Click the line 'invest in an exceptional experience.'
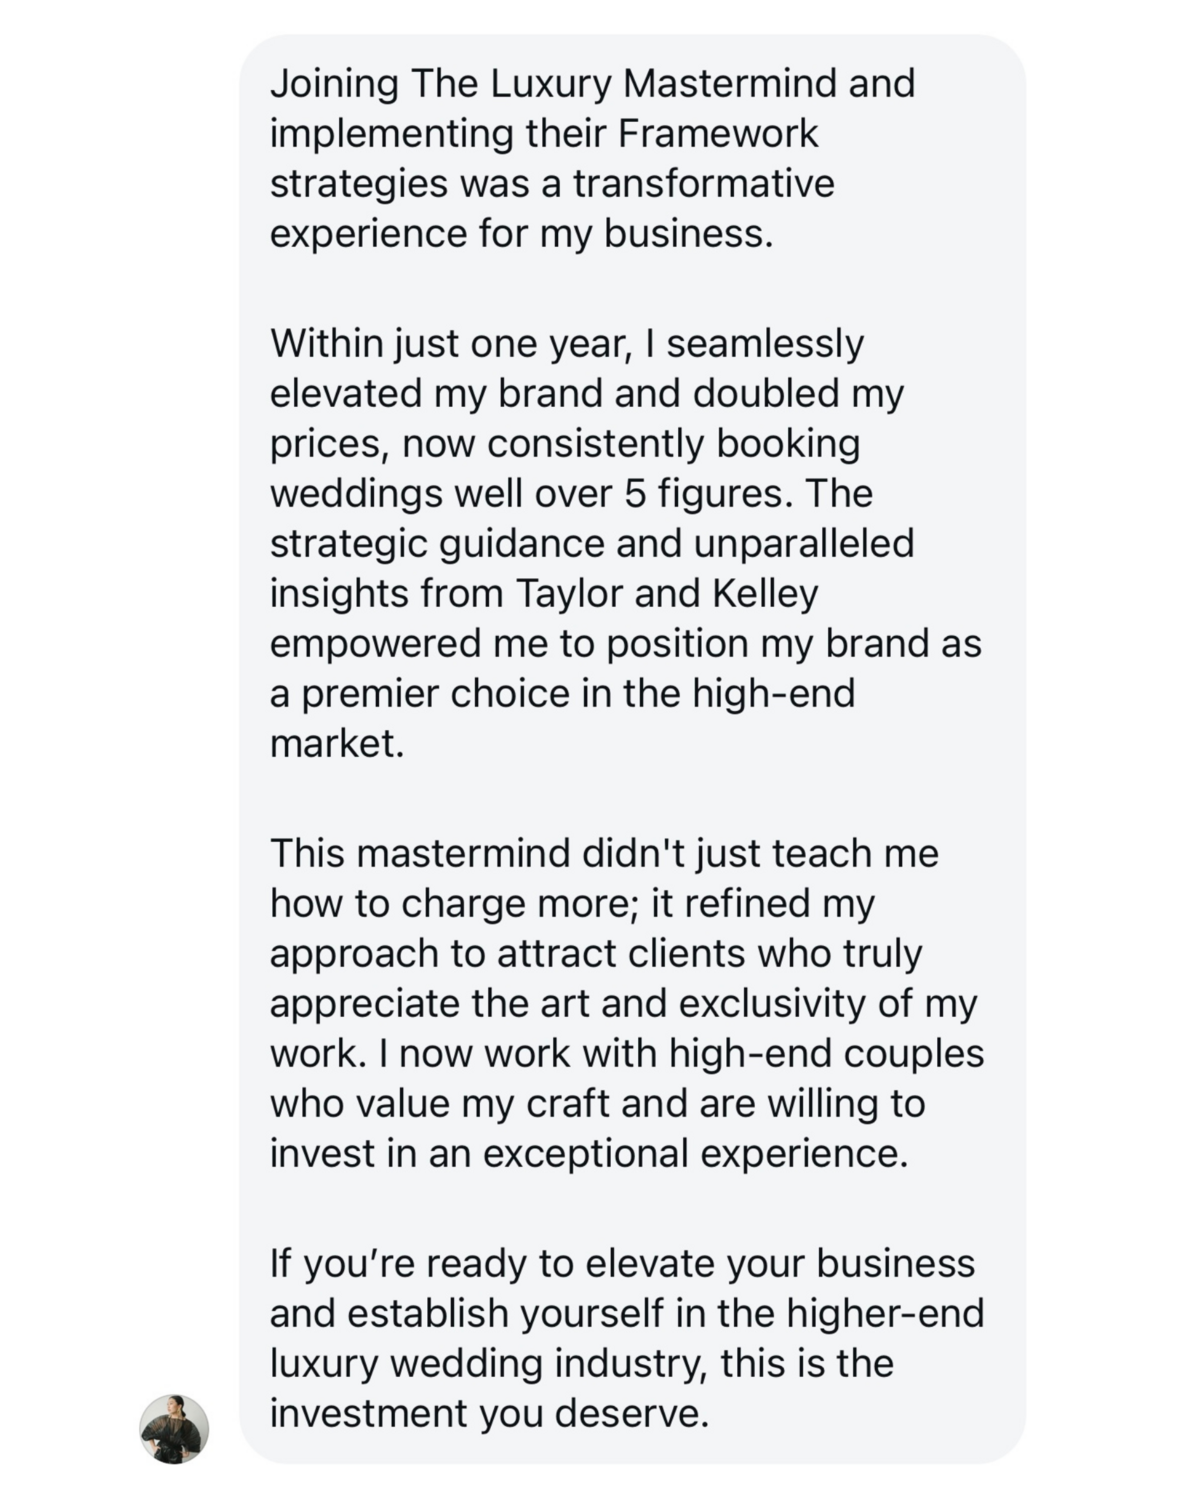This screenshot has width=1200, height=1500. point(589,1153)
